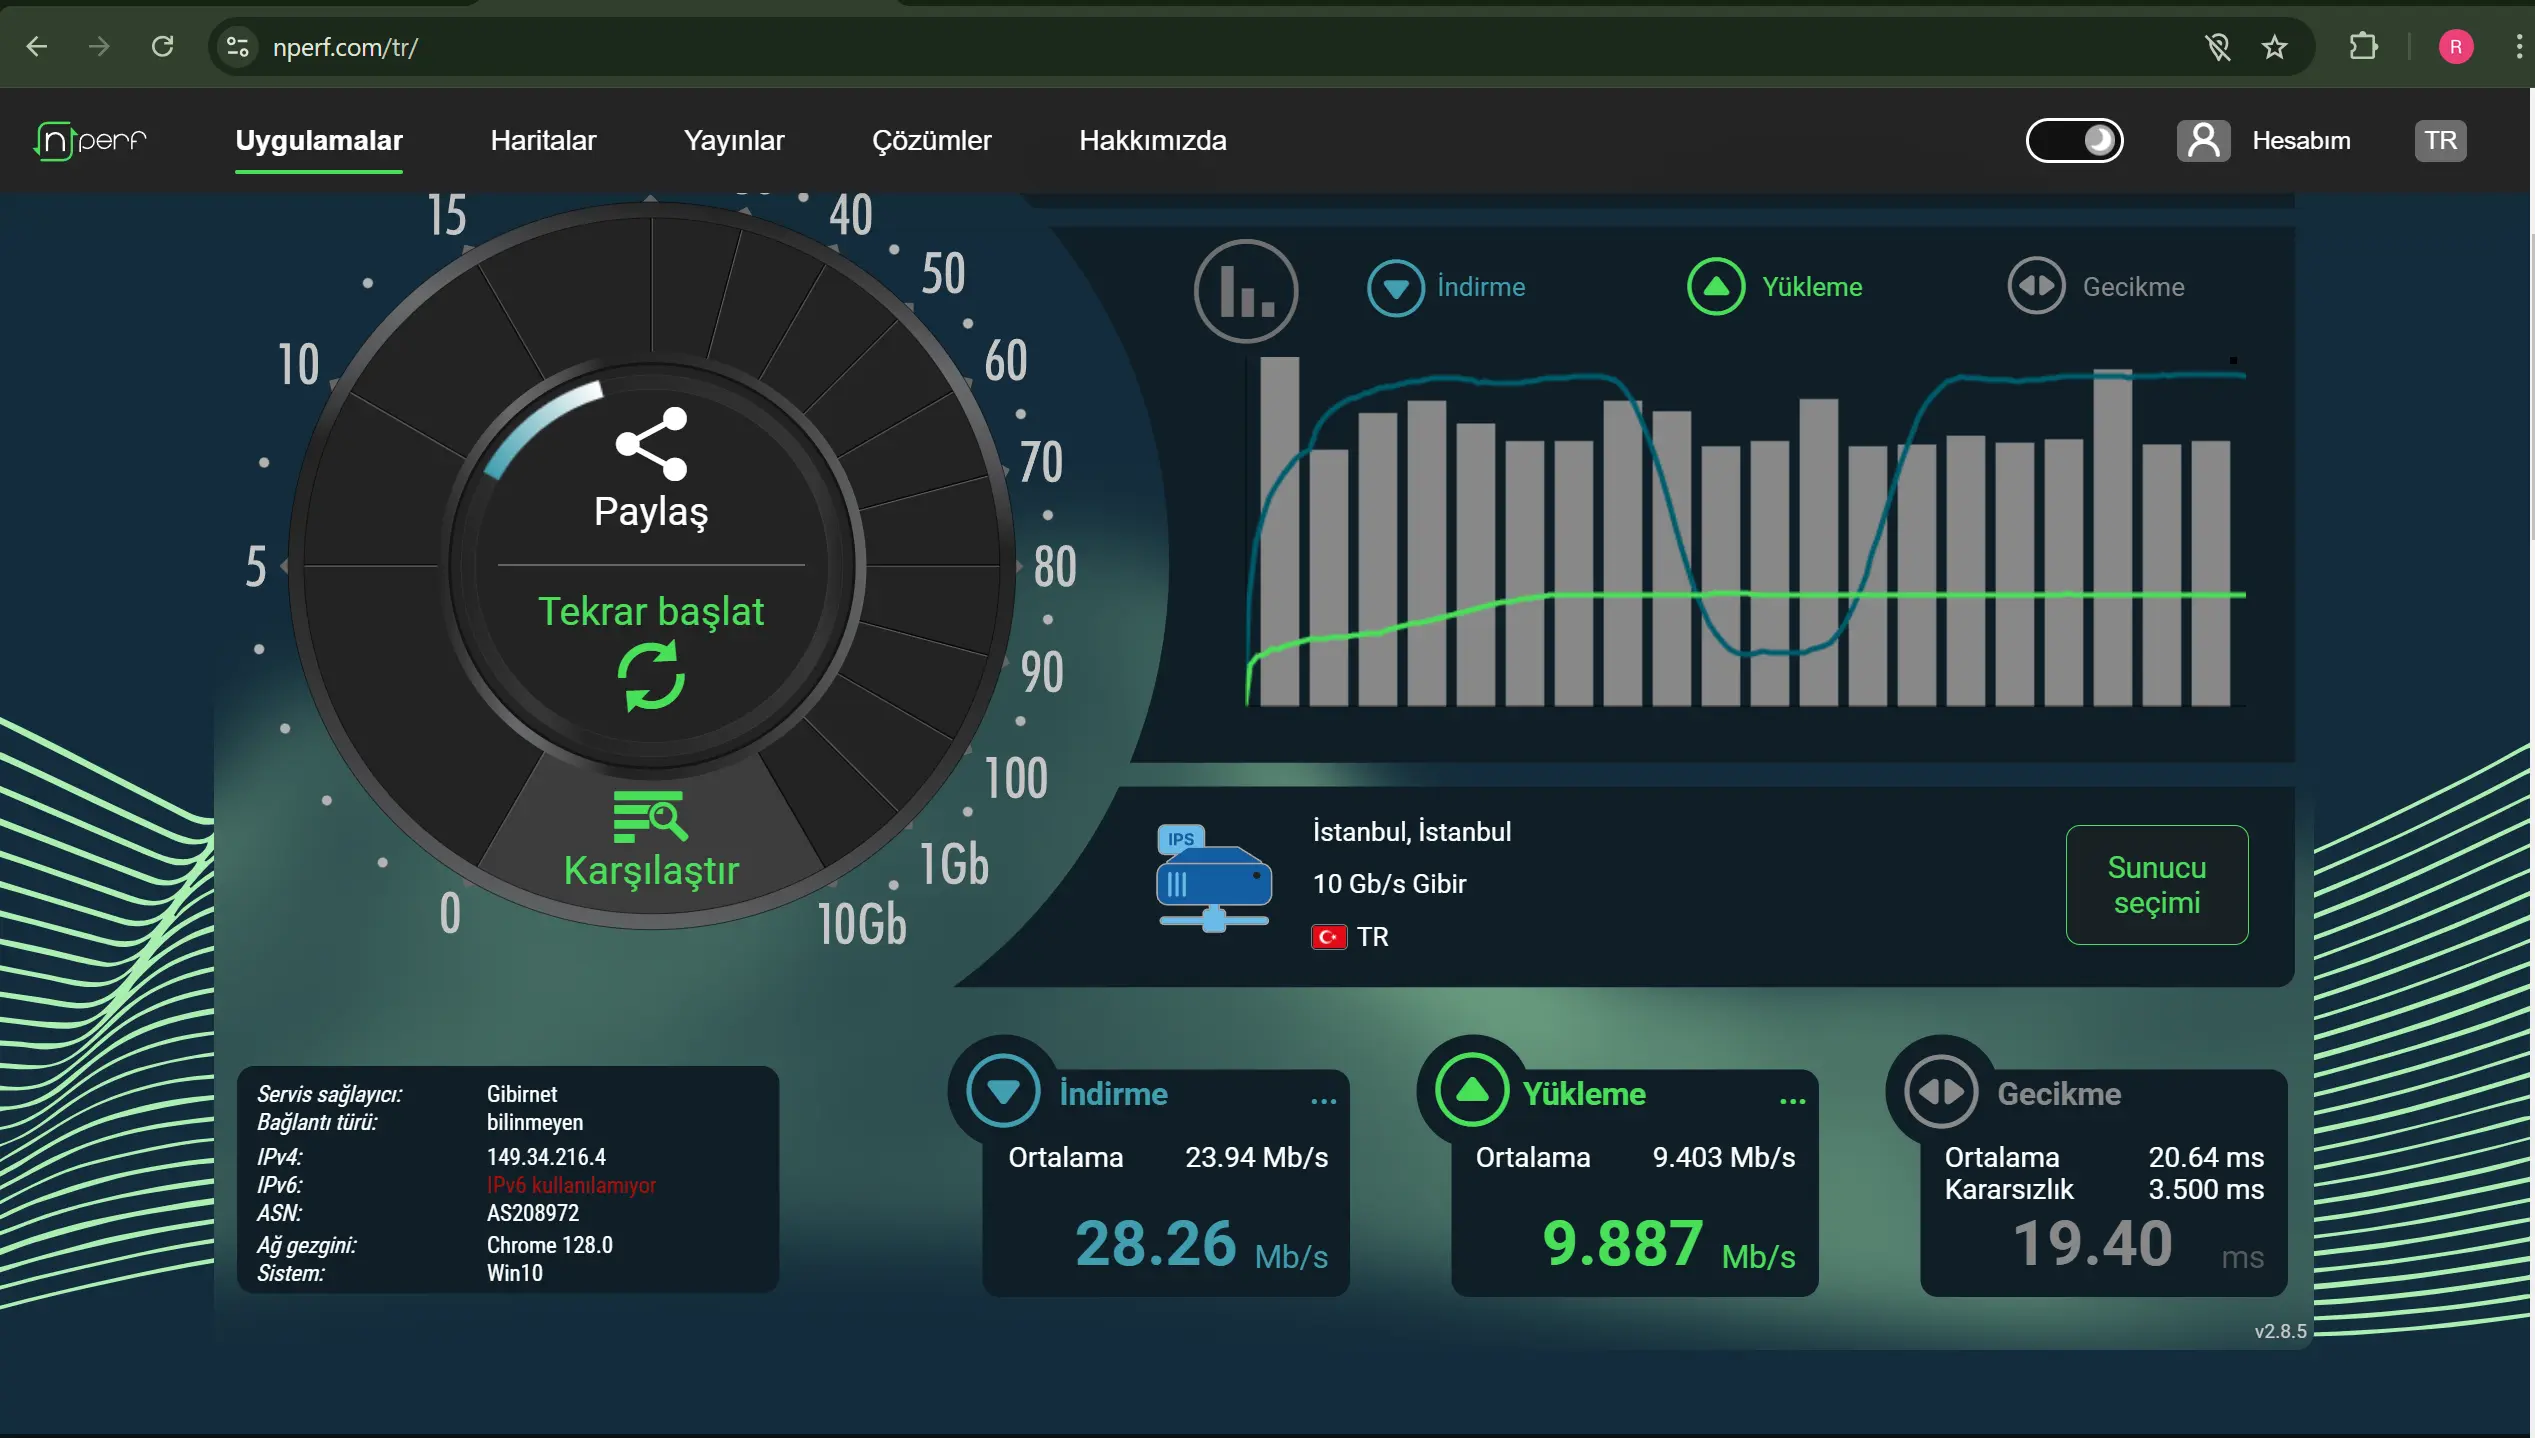The image size is (2535, 1438).
Task: Open the TR language selector
Action: point(2440,141)
